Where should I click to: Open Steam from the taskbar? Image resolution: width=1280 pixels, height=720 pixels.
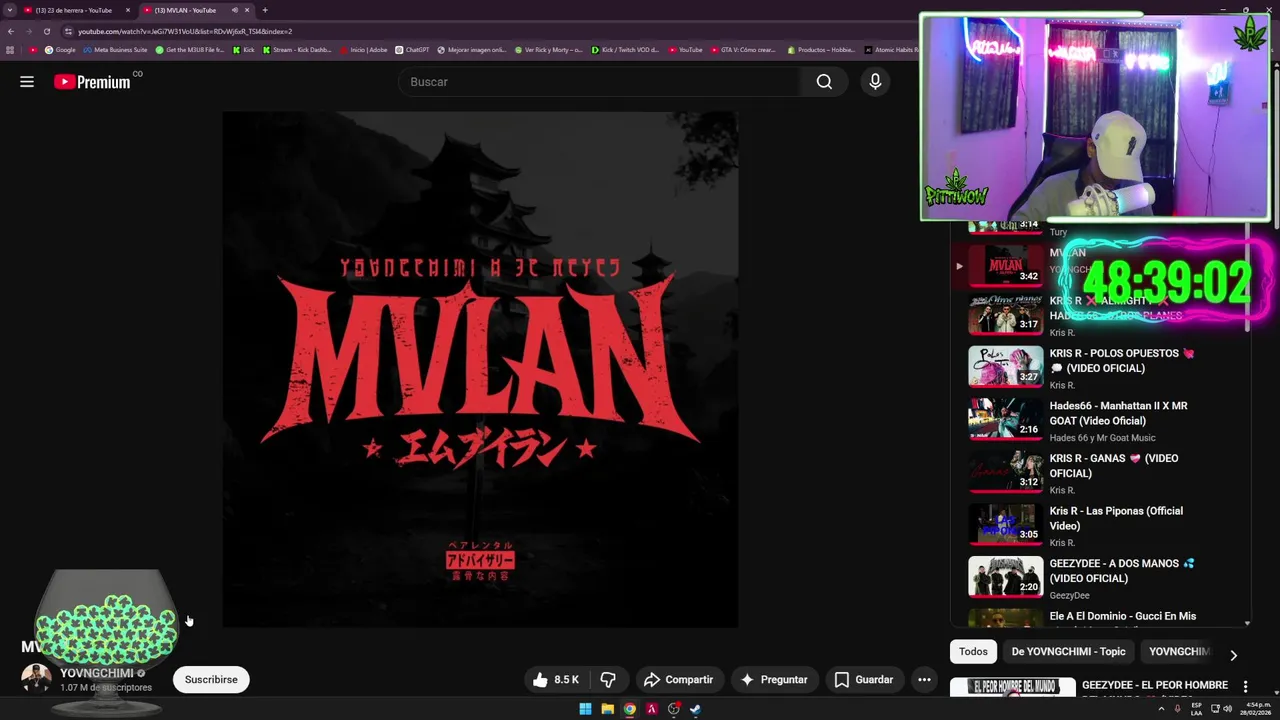(x=695, y=709)
